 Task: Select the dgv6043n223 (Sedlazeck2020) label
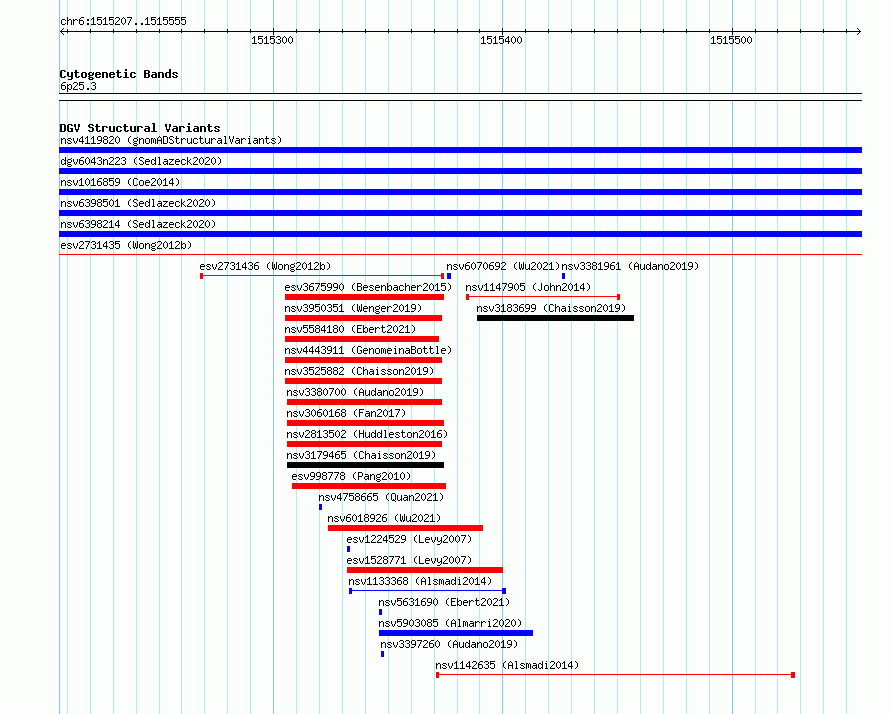[141, 161]
